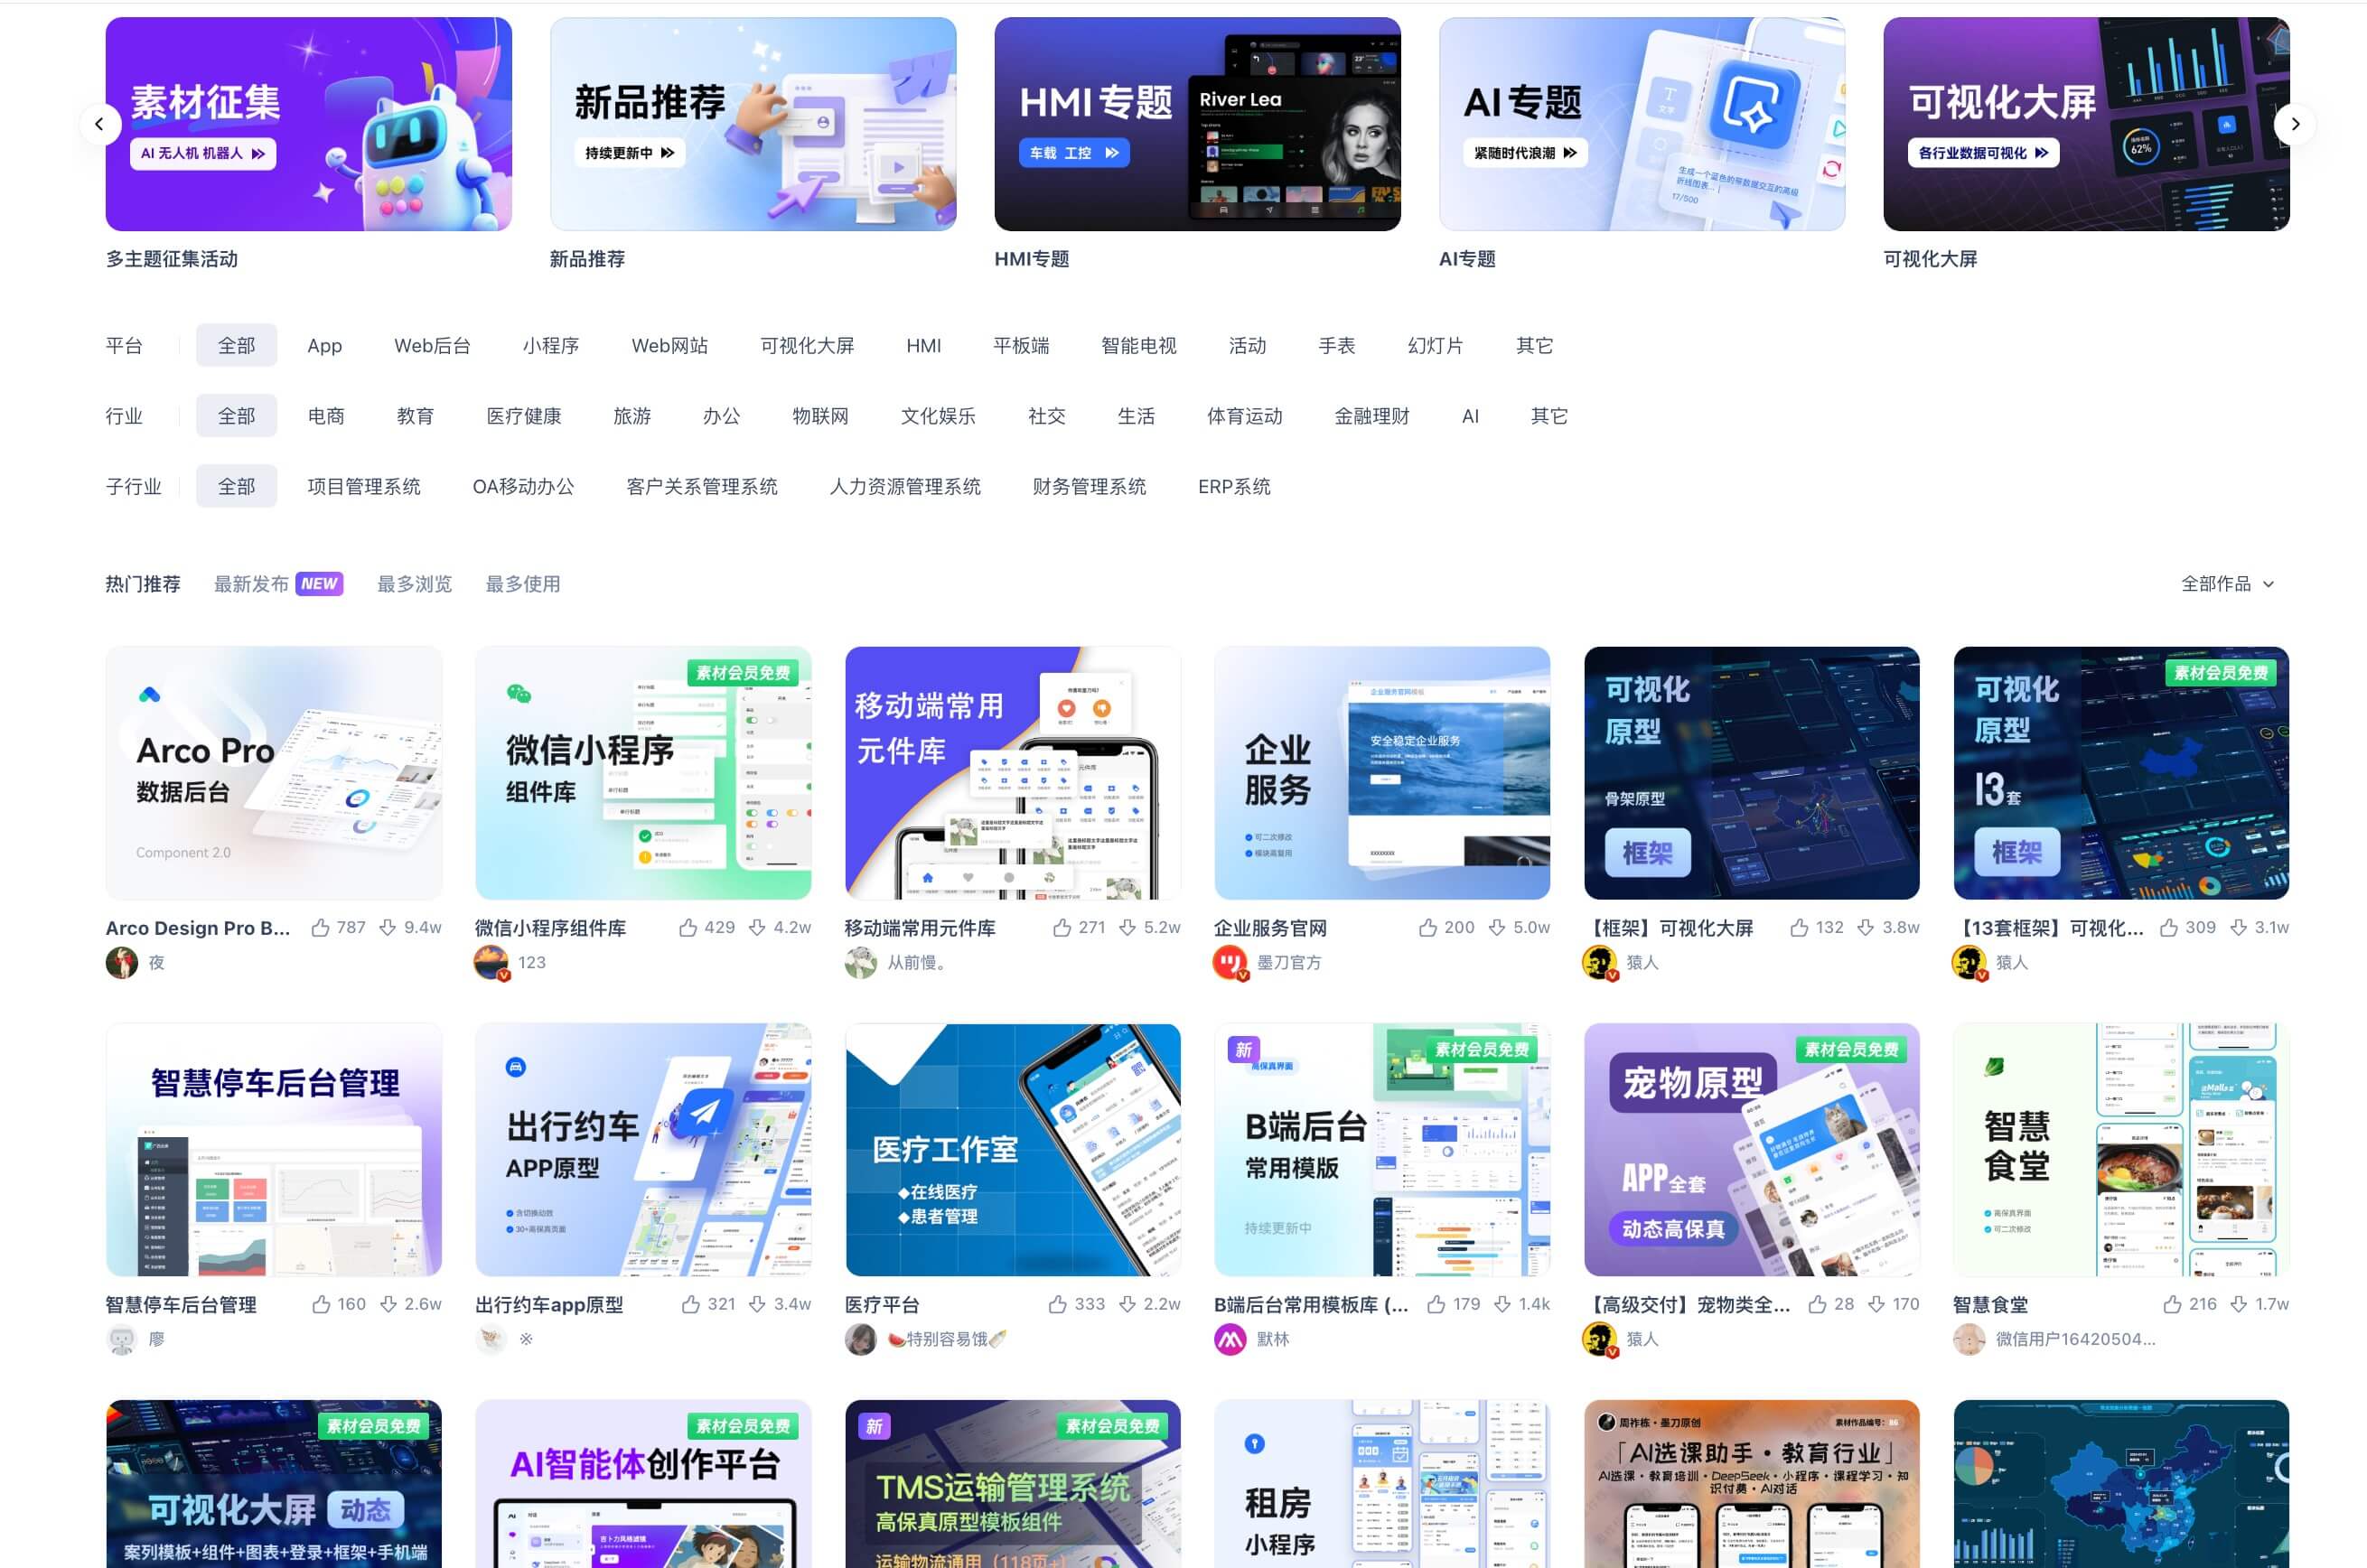Click the carousel previous arrow button
This screenshot has width=2367, height=1568.
[99, 125]
